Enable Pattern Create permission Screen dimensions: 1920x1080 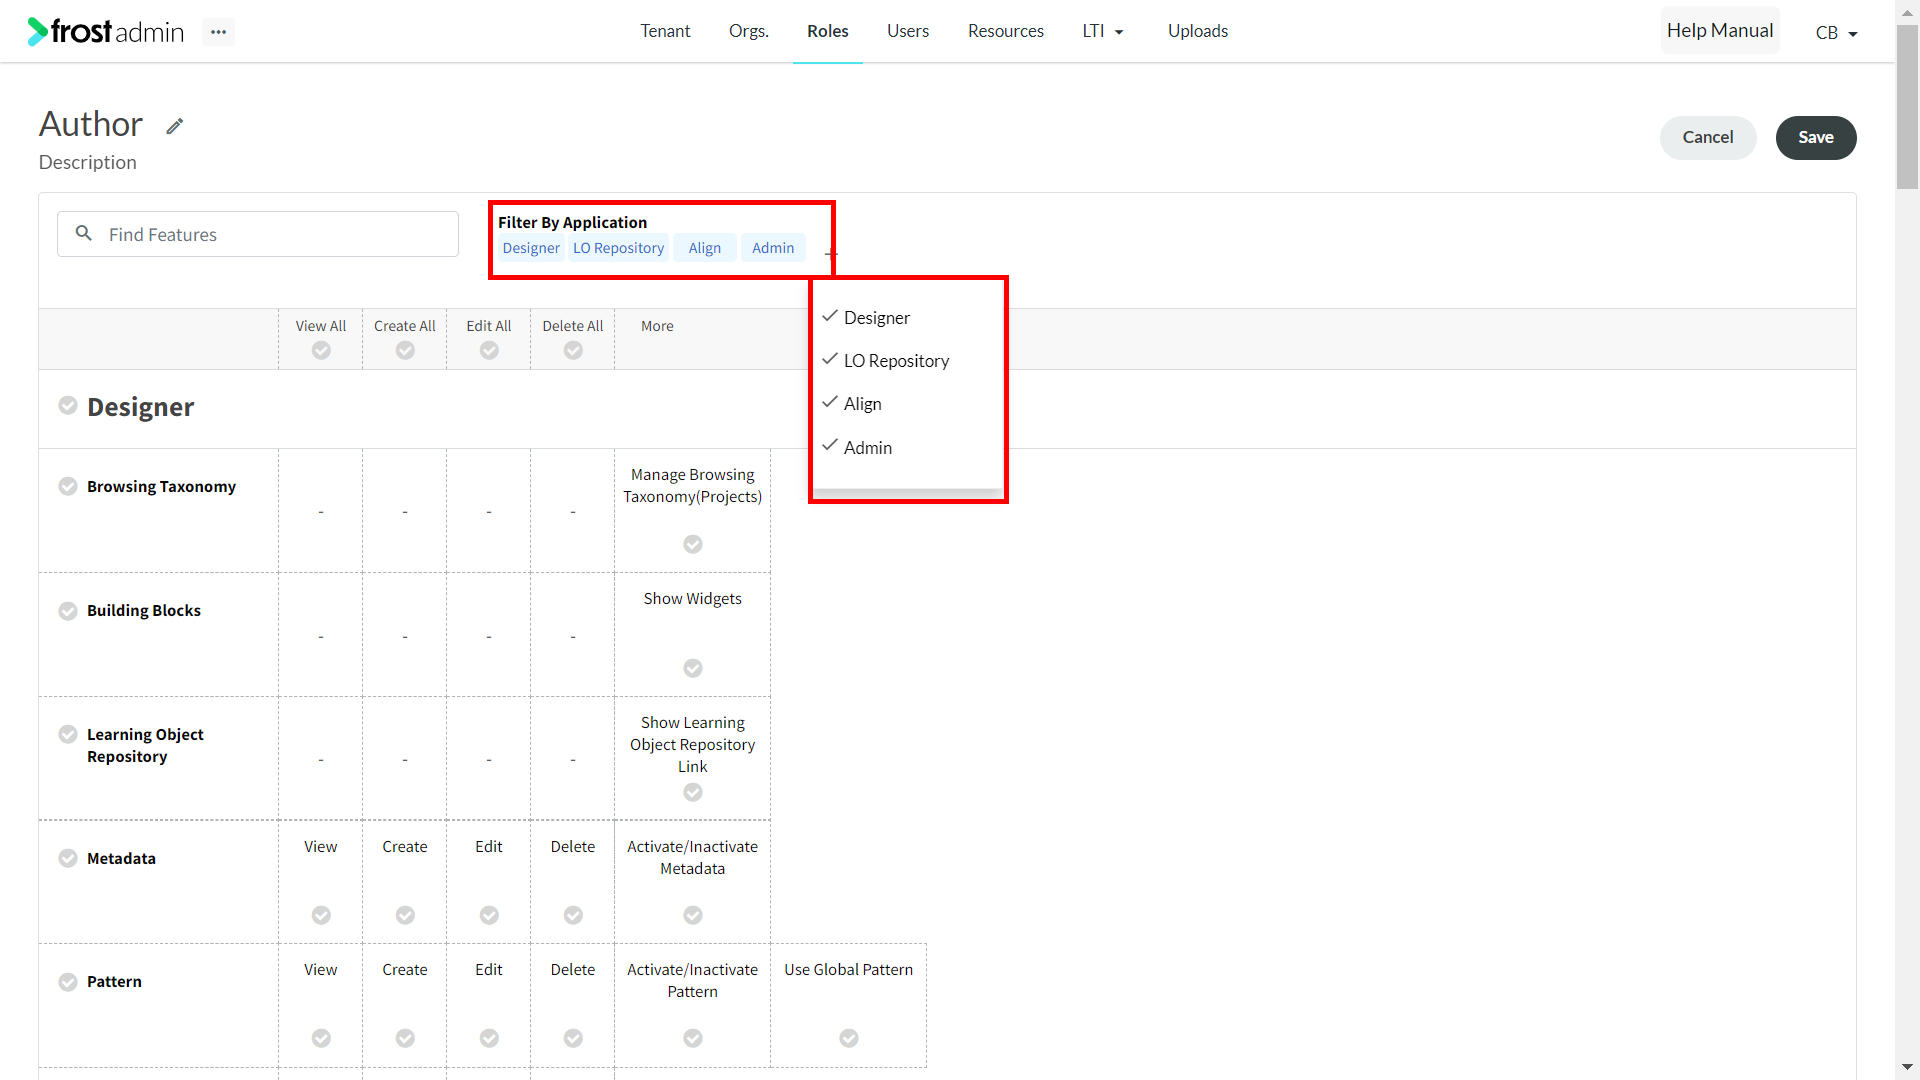click(405, 1038)
